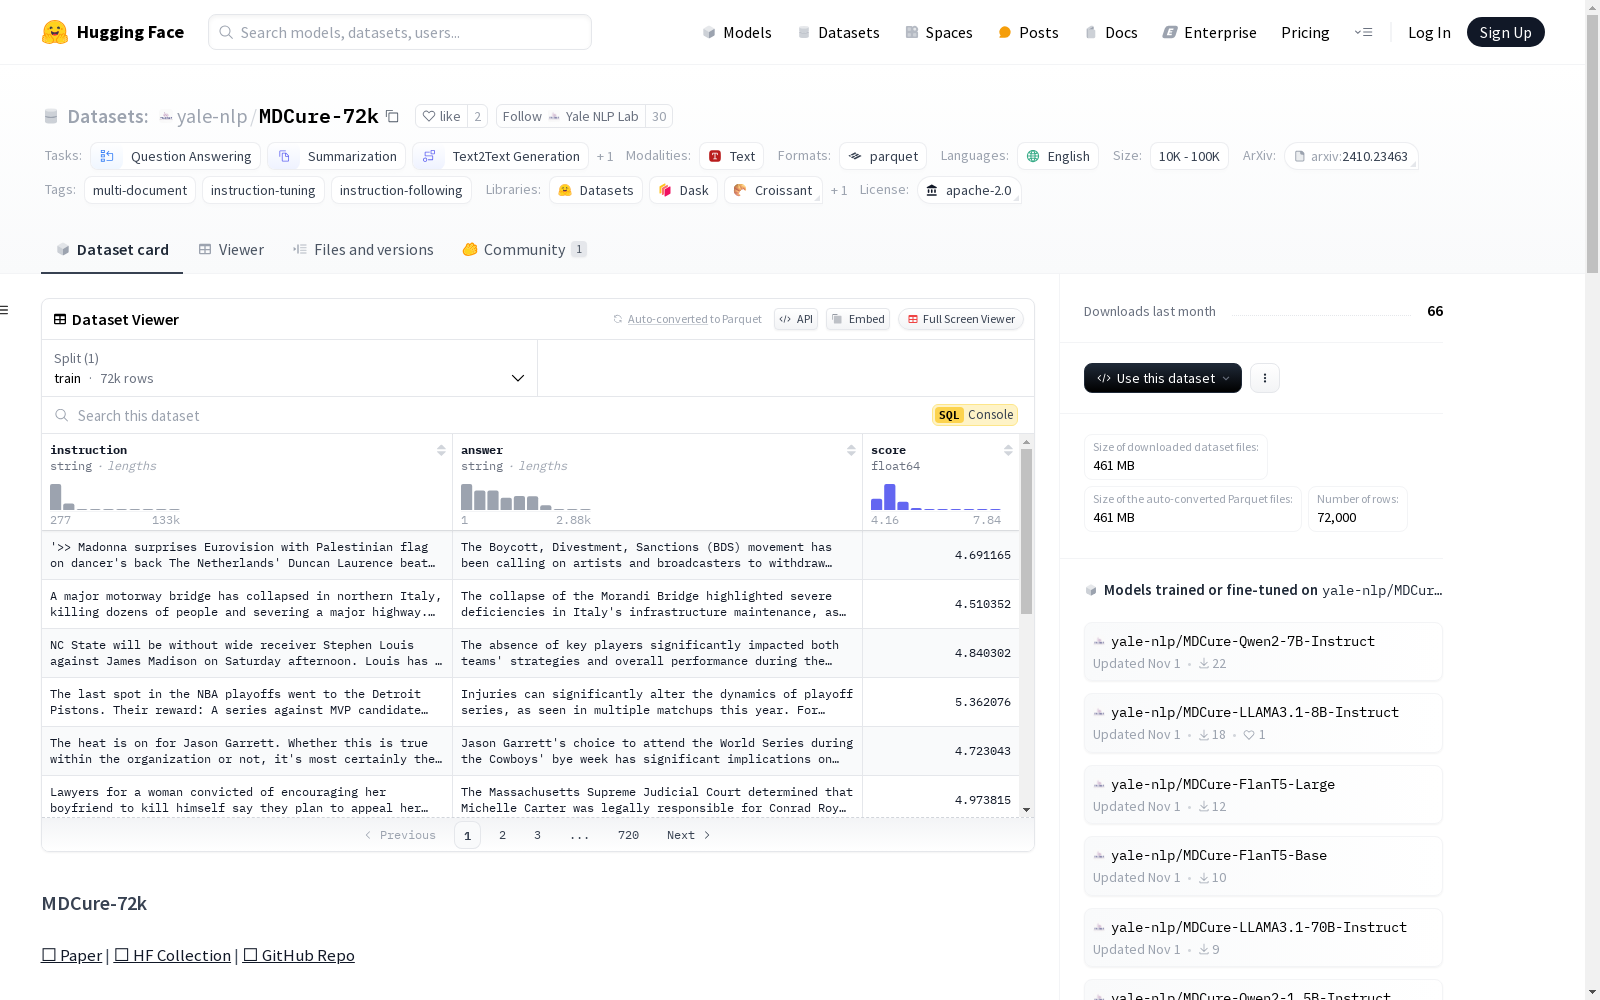The height and width of the screenshot is (1000, 1600).
Task: Open Enterprise in top navigation
Action: coord(1209,32)
